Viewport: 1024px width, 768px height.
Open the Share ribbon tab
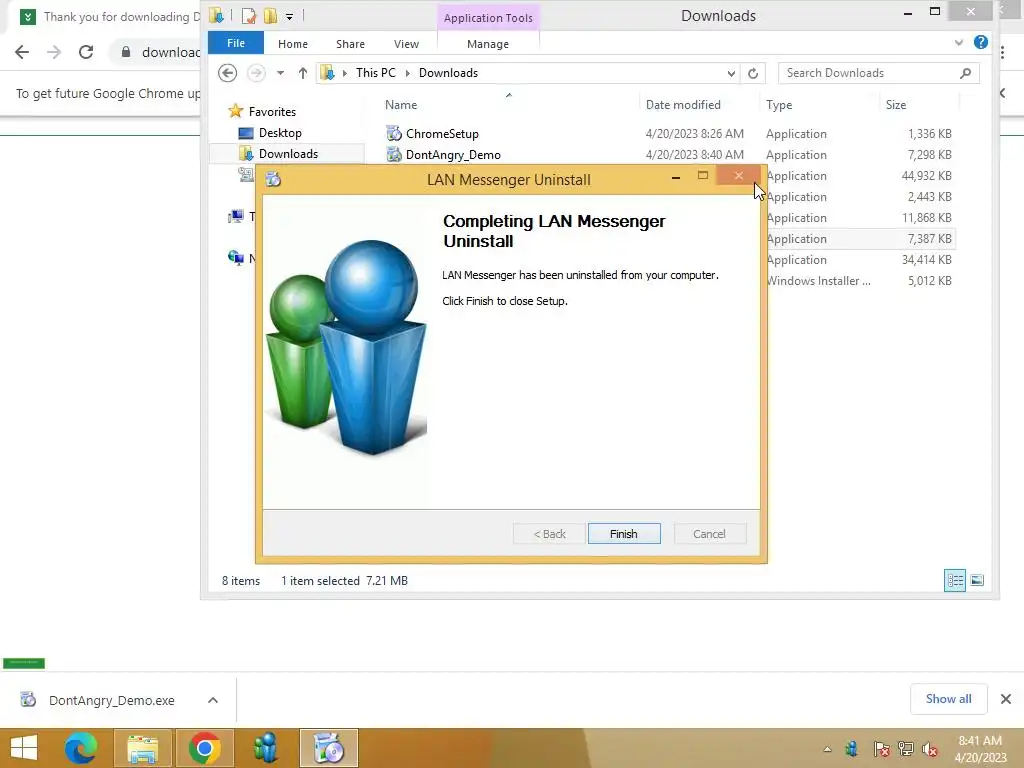(351, 44)
